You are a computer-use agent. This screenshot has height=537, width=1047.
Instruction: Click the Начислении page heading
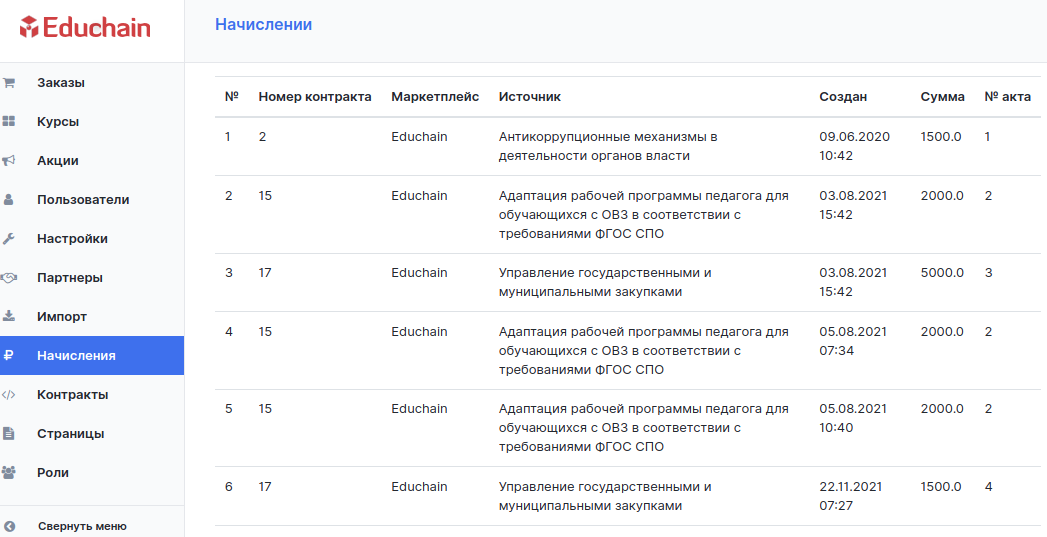coord(264,25)
